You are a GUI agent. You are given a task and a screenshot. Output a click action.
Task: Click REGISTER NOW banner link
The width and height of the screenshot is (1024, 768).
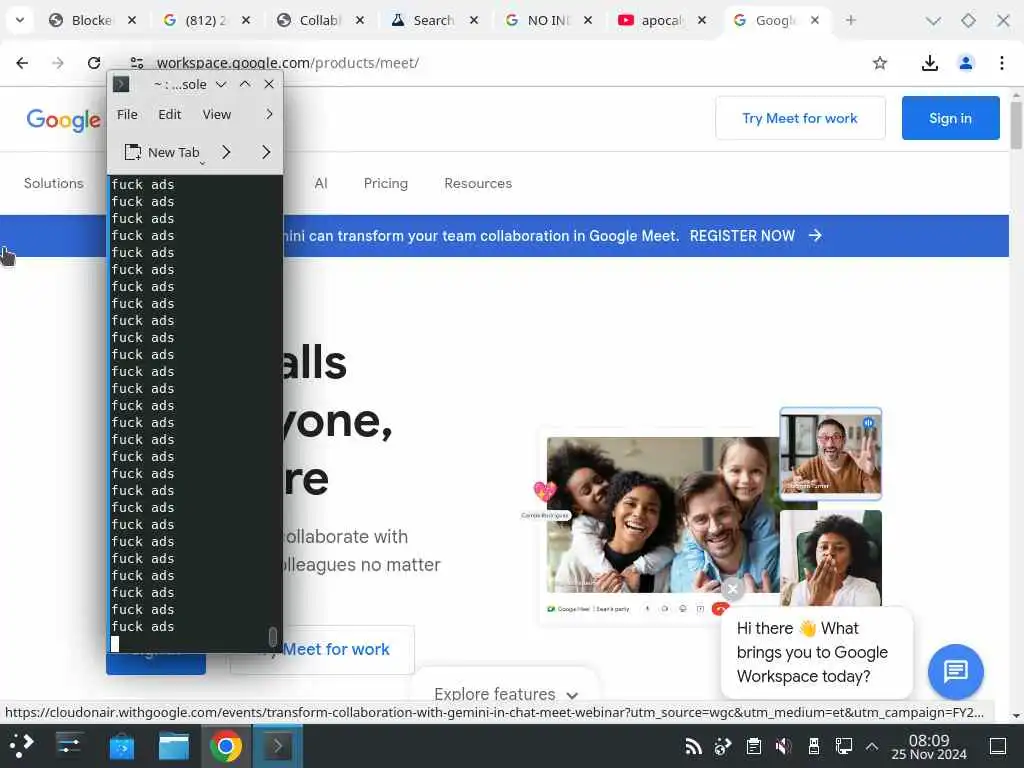[x=742, y=236]
